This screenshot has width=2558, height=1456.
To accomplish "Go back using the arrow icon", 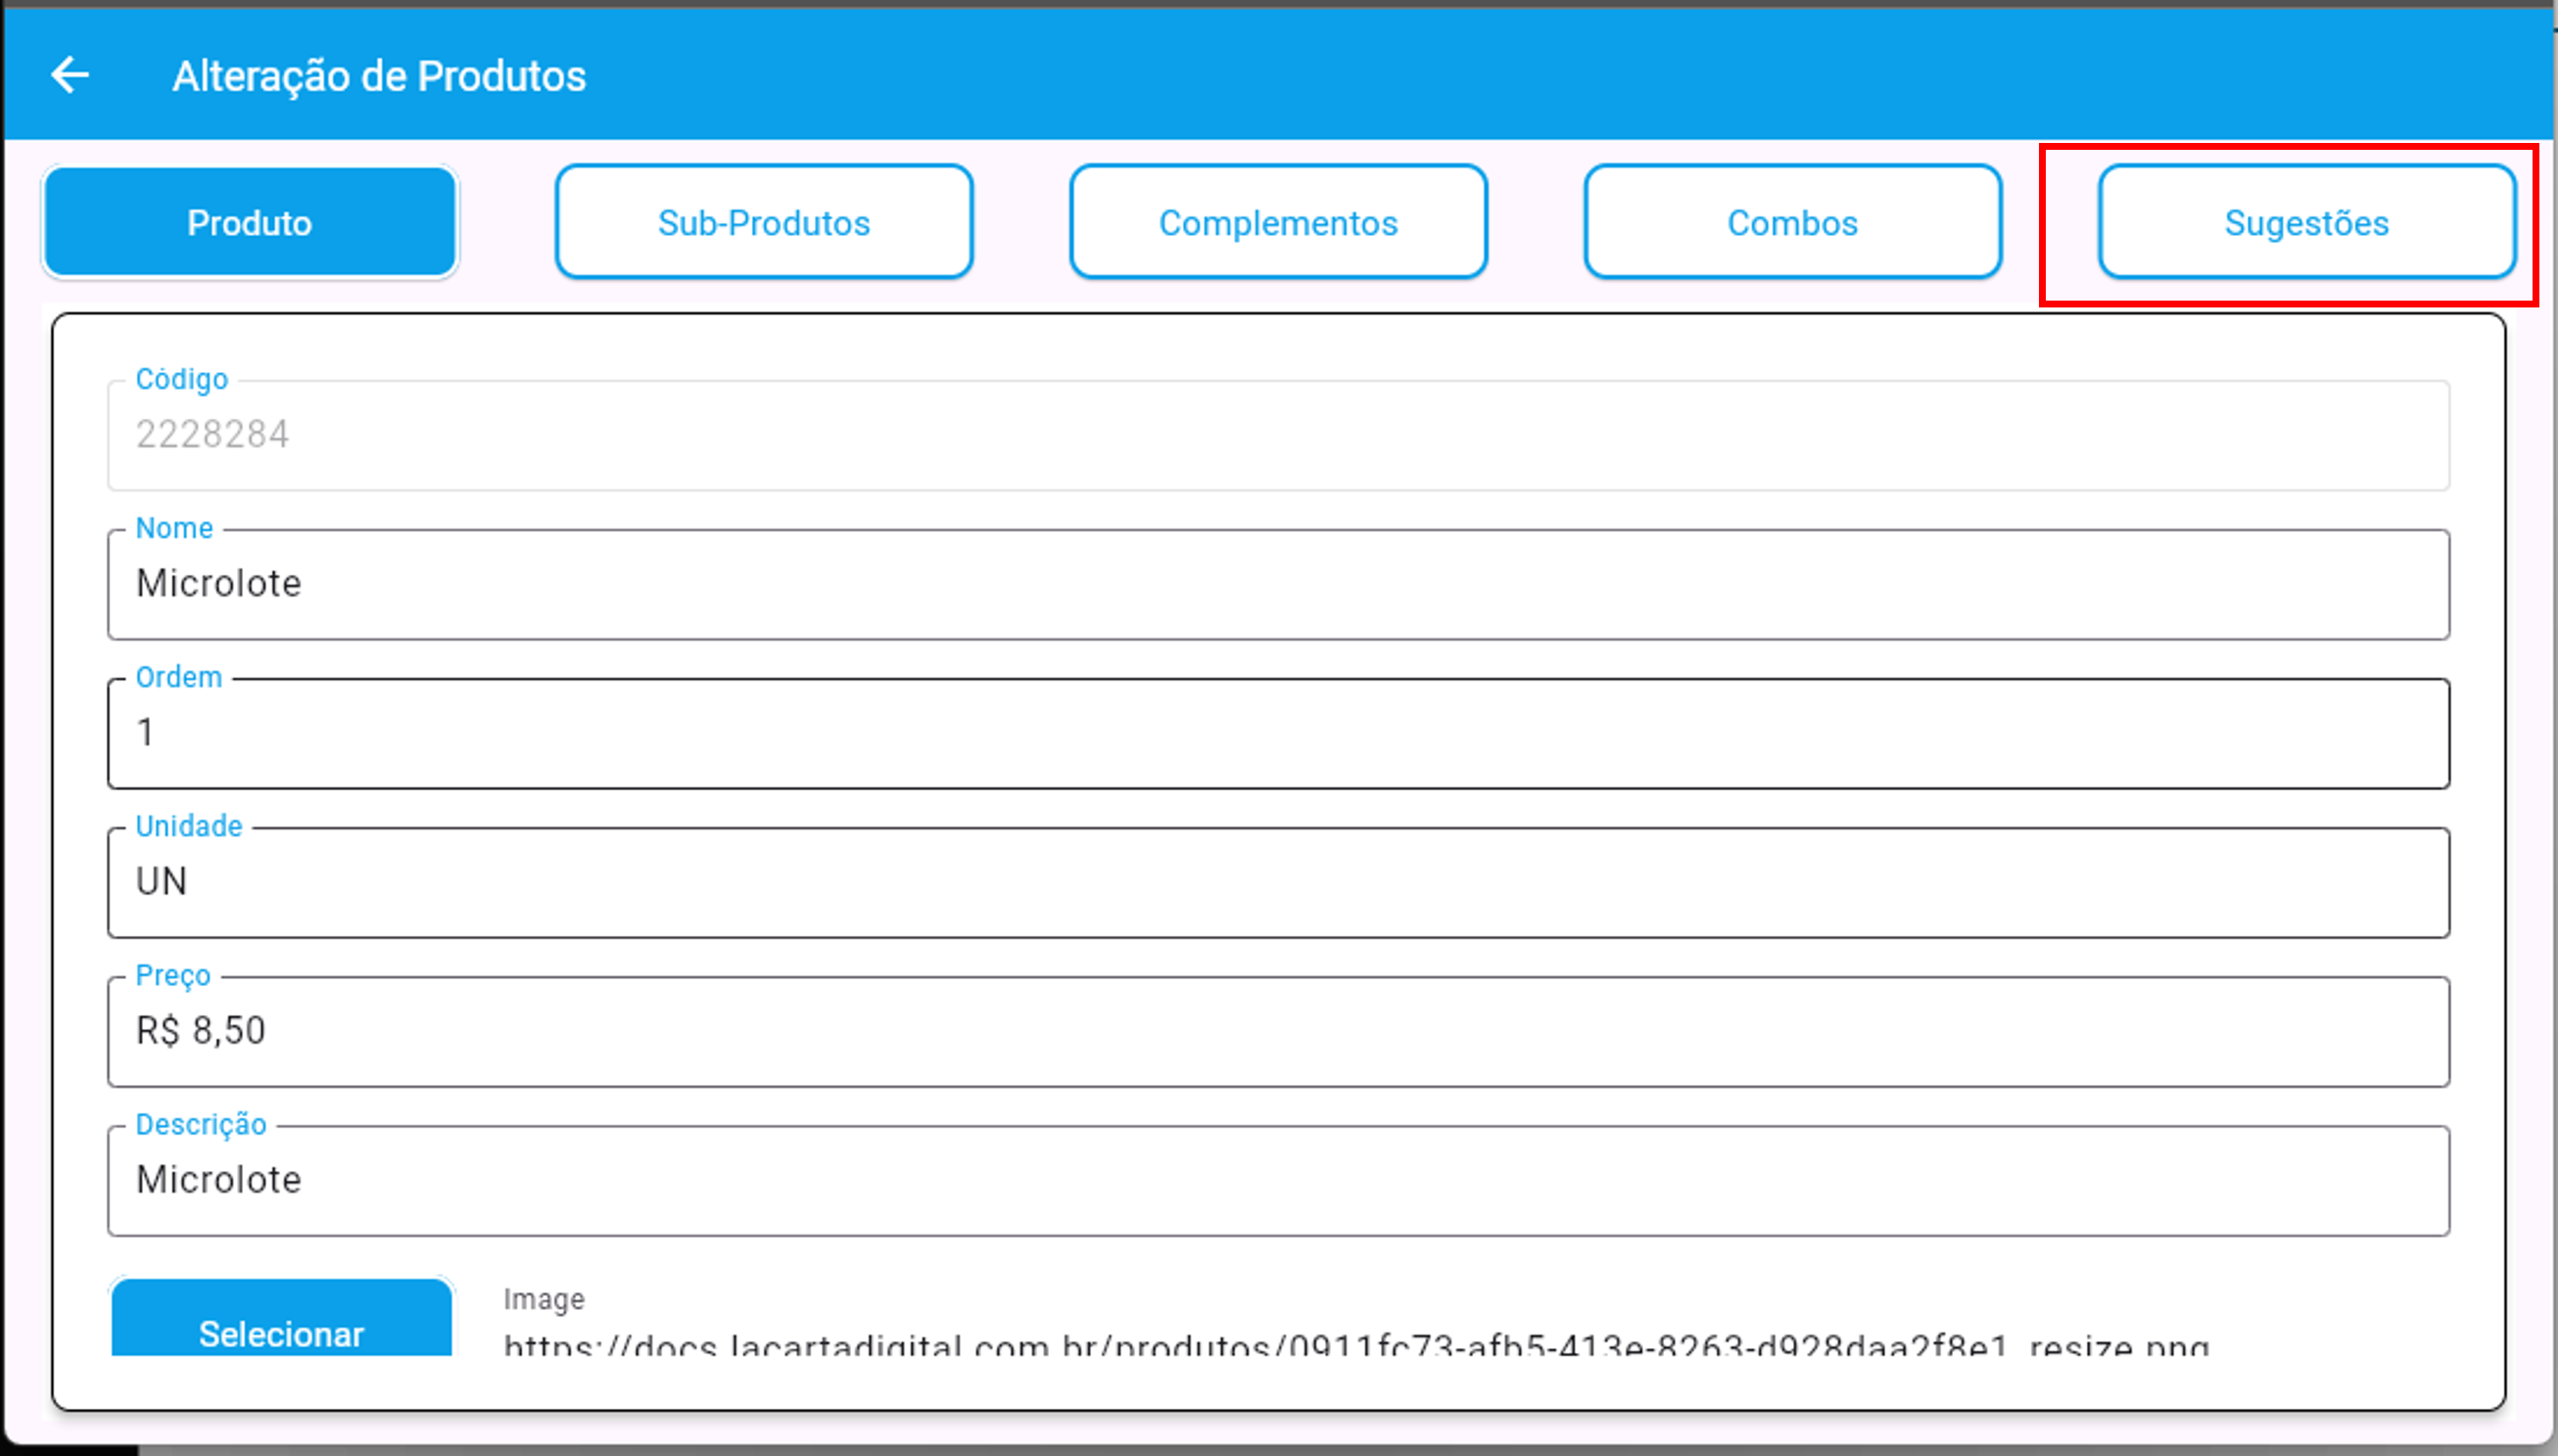I will point(70,75).
